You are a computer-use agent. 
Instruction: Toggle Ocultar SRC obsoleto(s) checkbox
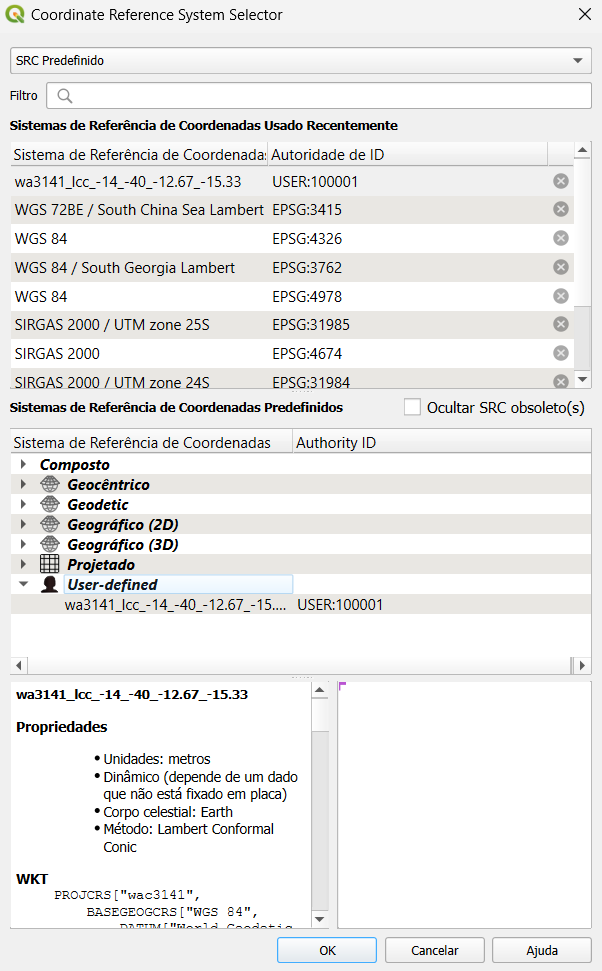tap(412, 407)
